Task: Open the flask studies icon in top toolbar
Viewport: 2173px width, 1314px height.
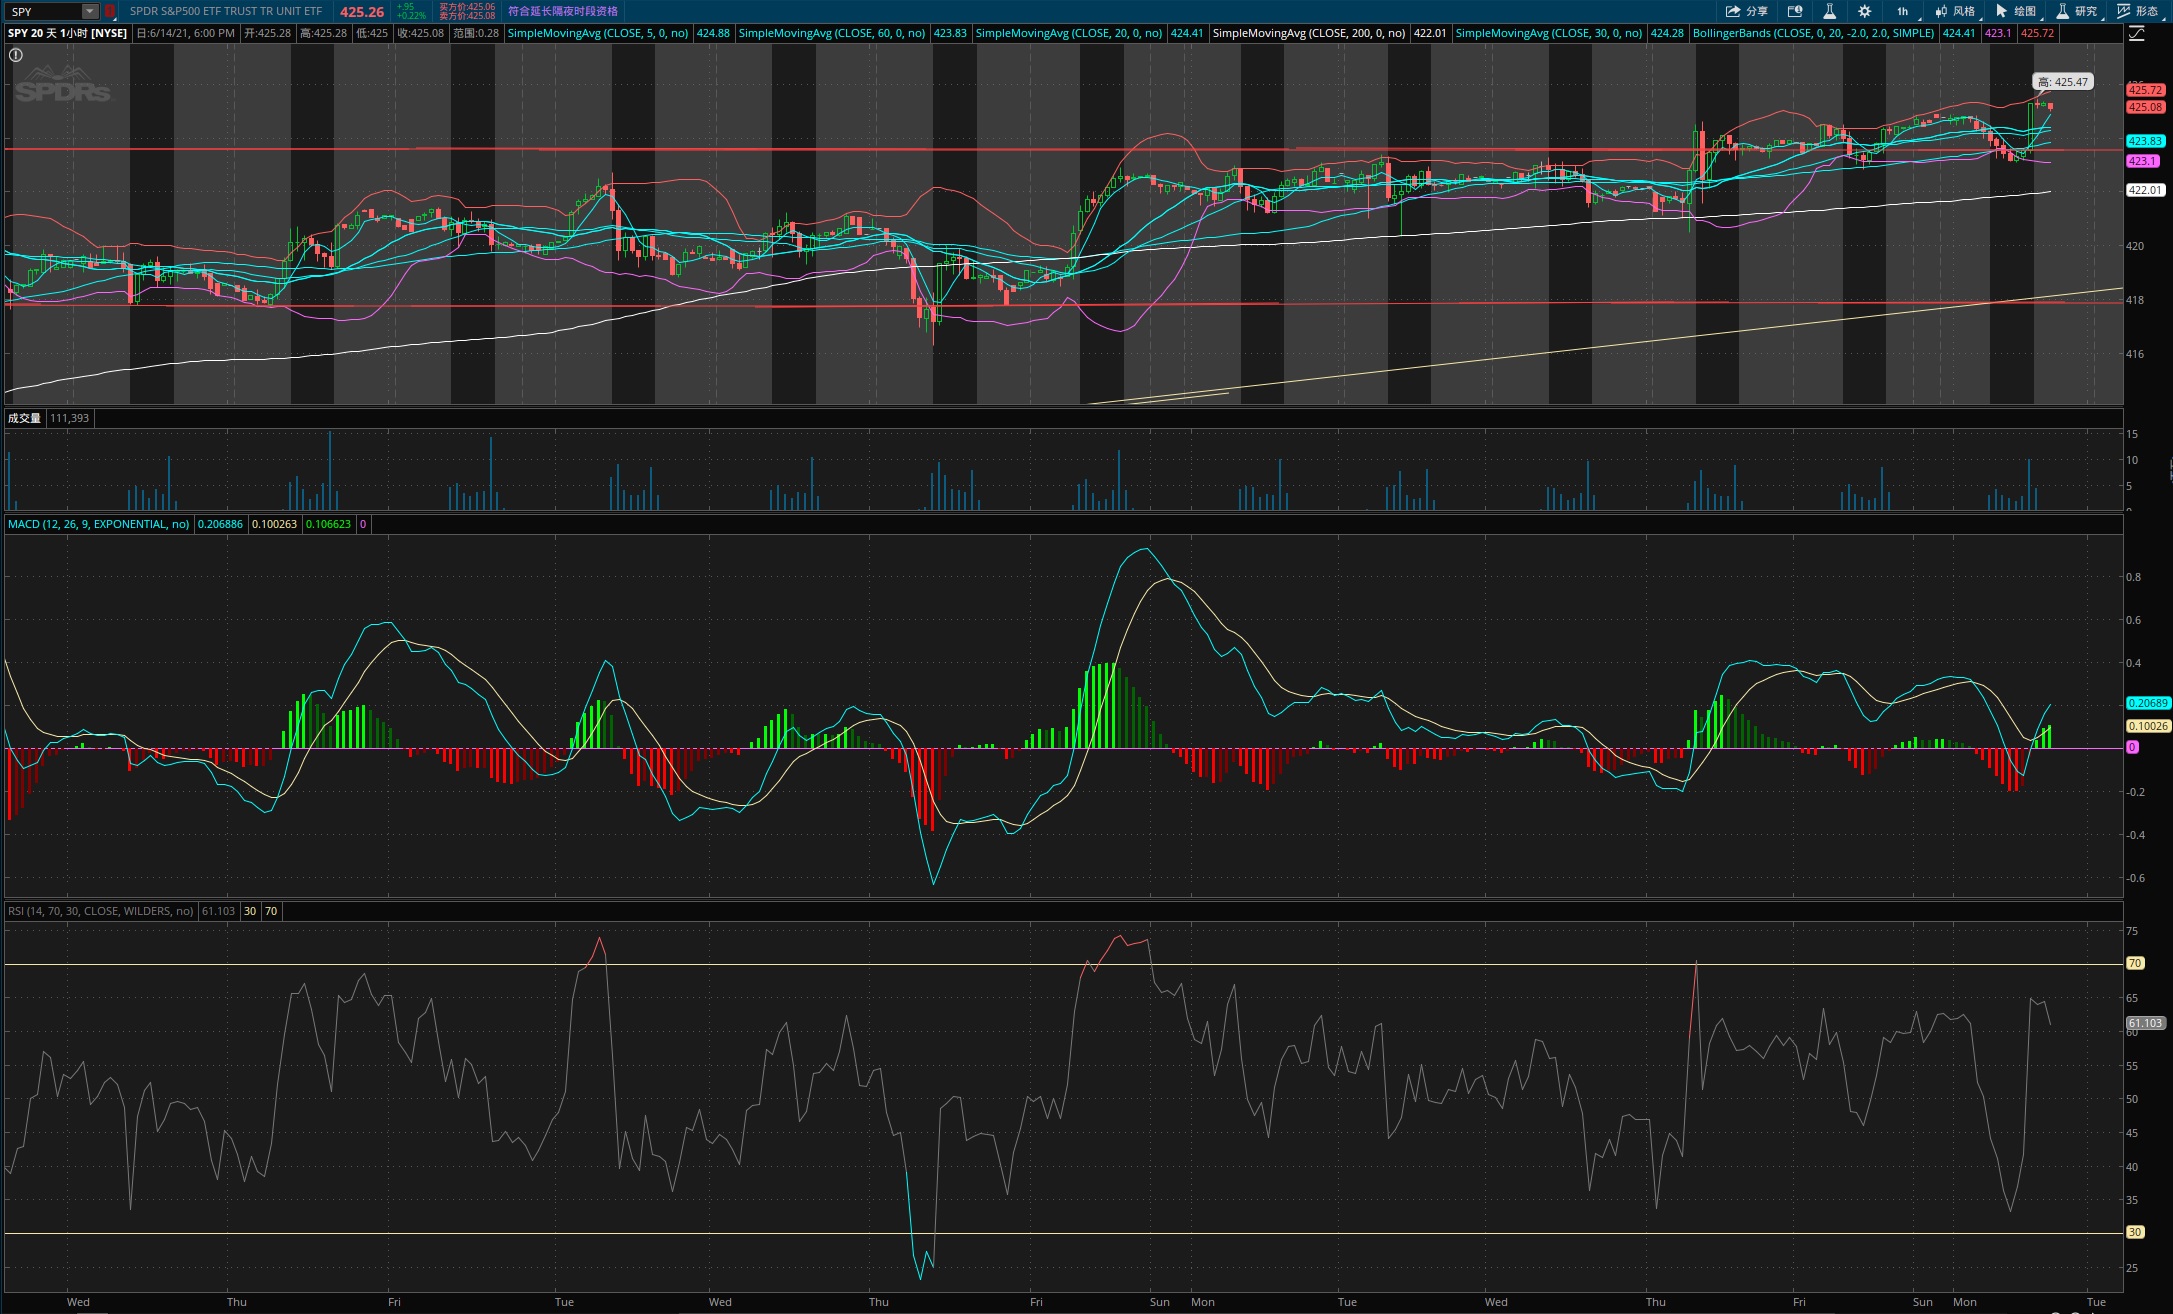Action: coord(1829,11)
